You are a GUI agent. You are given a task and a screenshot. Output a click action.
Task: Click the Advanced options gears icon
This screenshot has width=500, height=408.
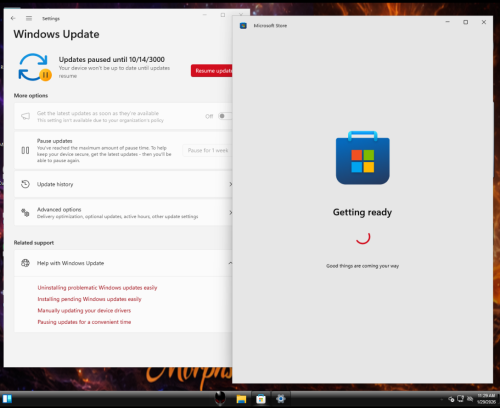25,212
